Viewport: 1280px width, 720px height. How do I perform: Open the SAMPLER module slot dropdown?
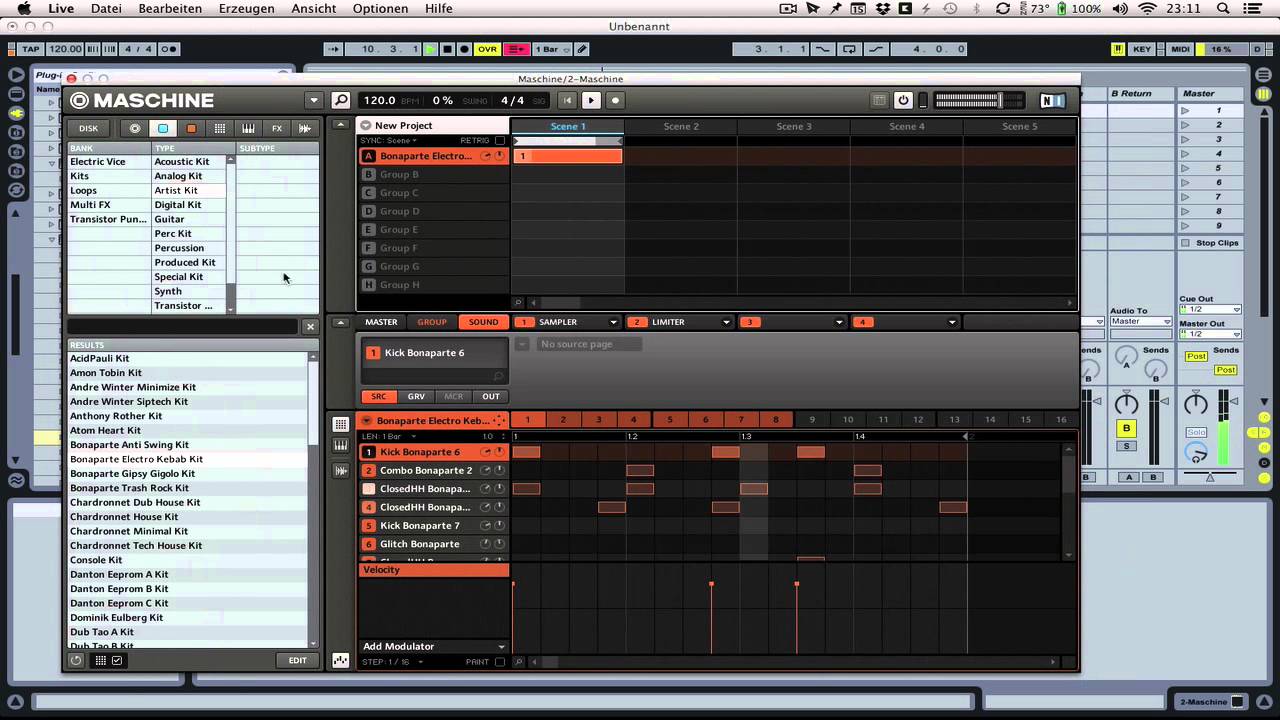[613, 322]
